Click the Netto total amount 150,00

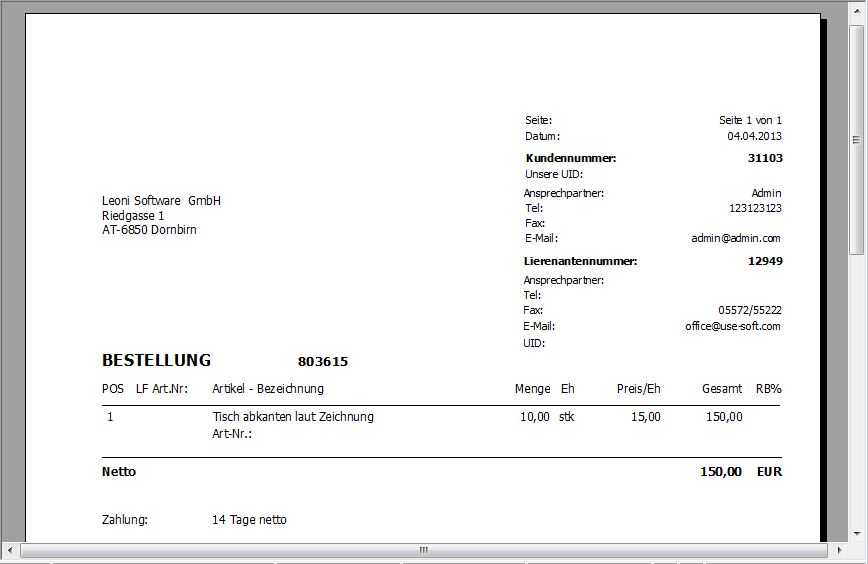tap(720, 472)
